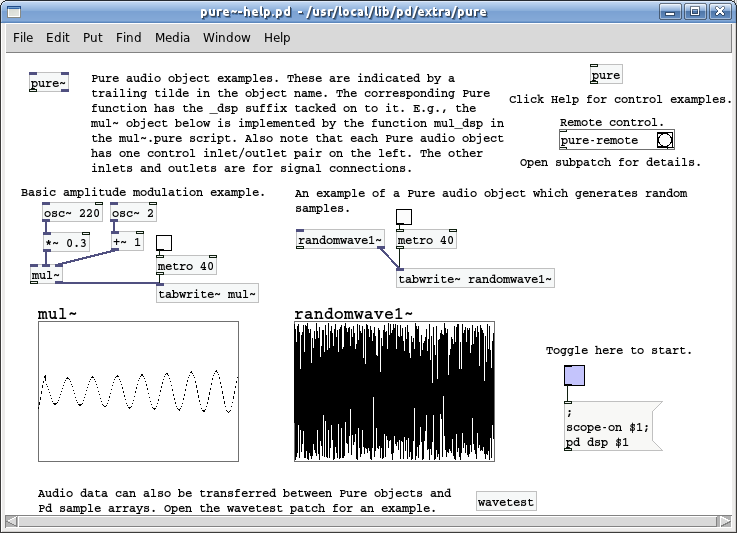The height and width of the screenshot is (533, 737).
Task: Click 'Remote control.' comment text
Action: coord(612,122)
